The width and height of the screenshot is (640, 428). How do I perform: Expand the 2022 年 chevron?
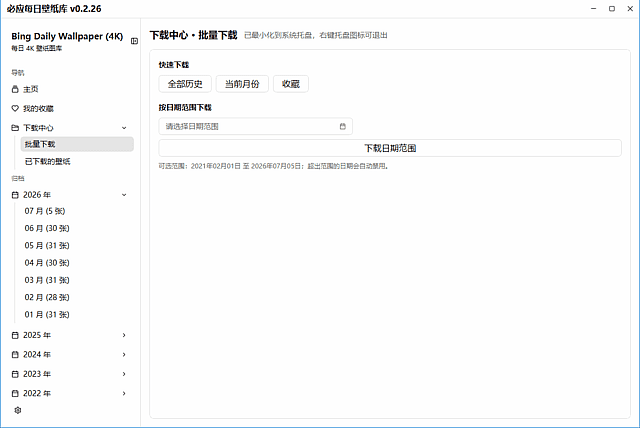pyautogui.click(x=124, y=394)
